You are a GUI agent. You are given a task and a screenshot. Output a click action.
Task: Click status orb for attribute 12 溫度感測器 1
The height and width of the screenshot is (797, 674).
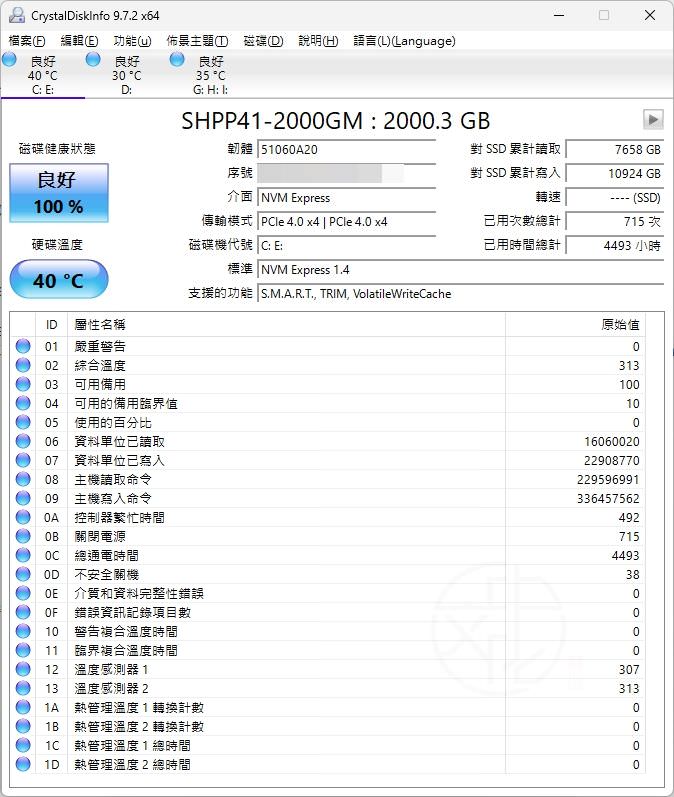pyautogui.click(x=23, y=669)
